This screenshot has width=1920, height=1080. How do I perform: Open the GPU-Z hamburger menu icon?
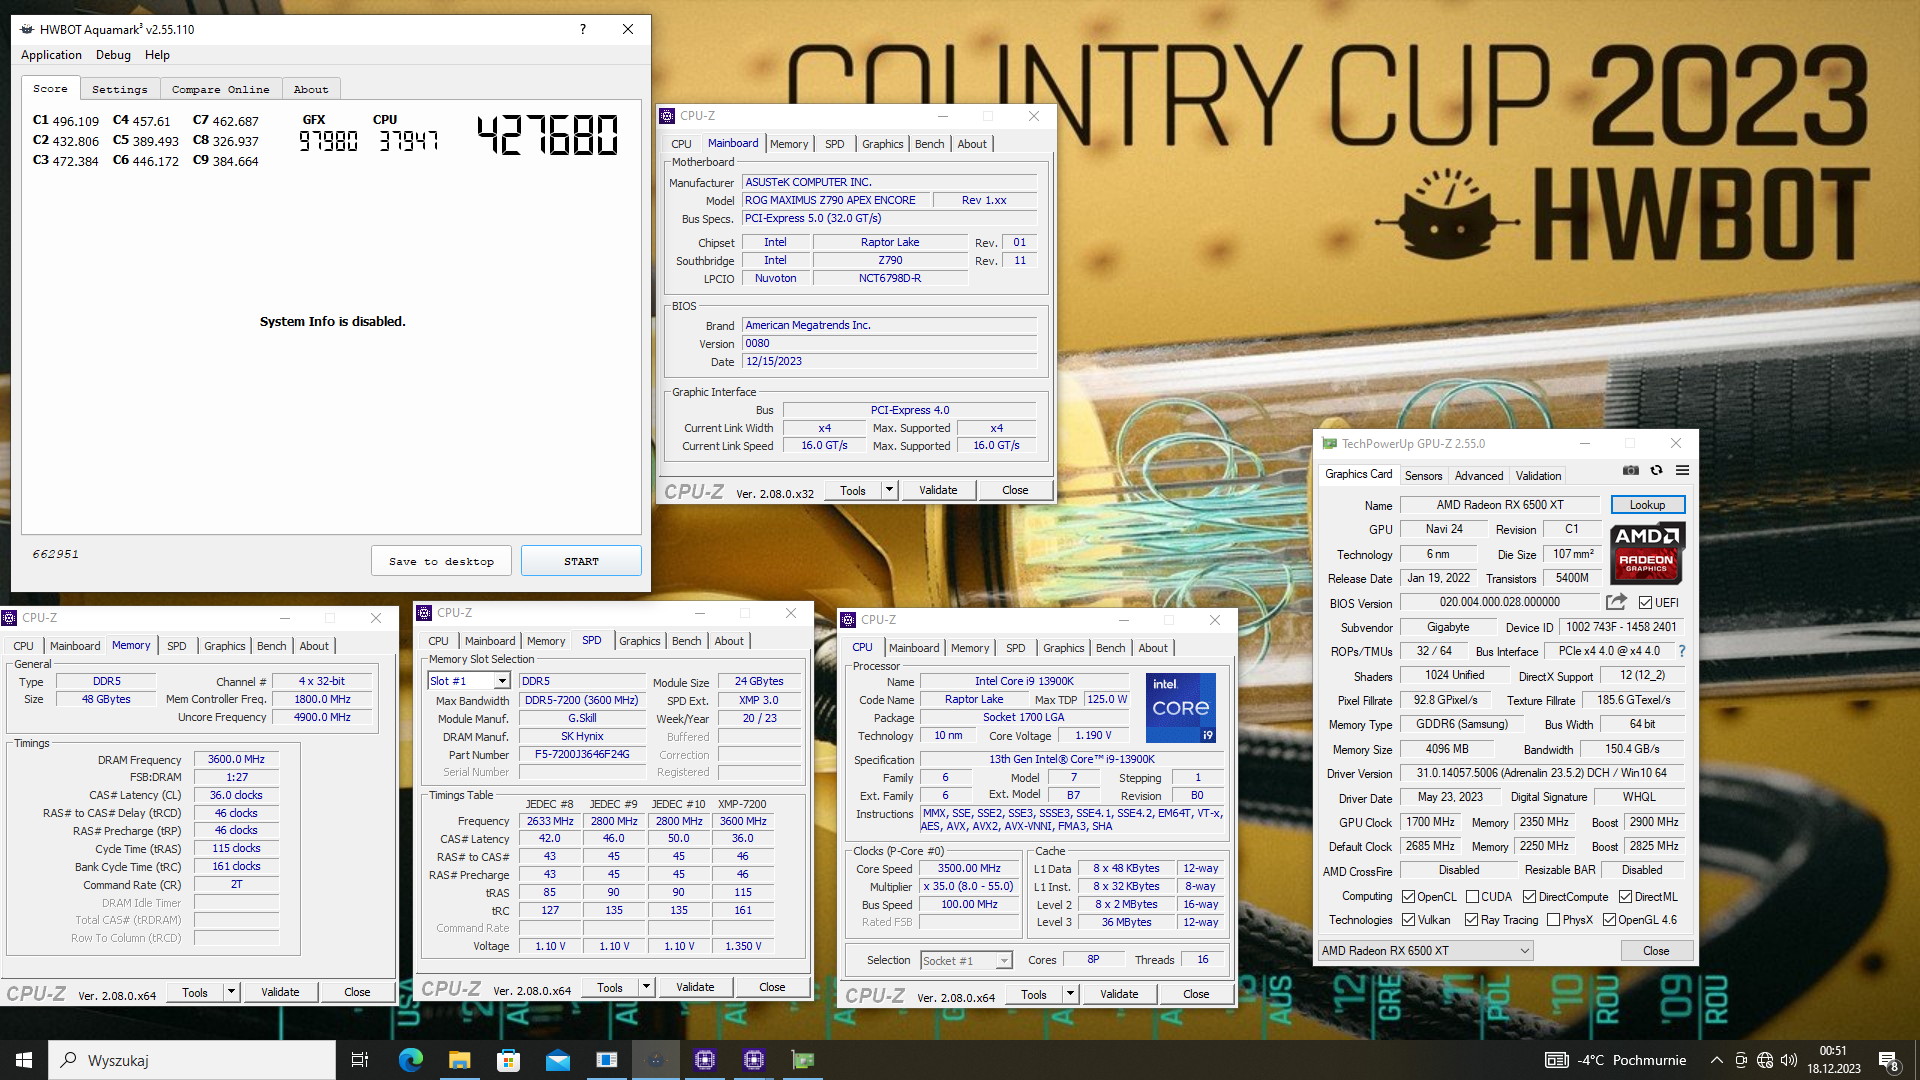(x=1682, y=471)
